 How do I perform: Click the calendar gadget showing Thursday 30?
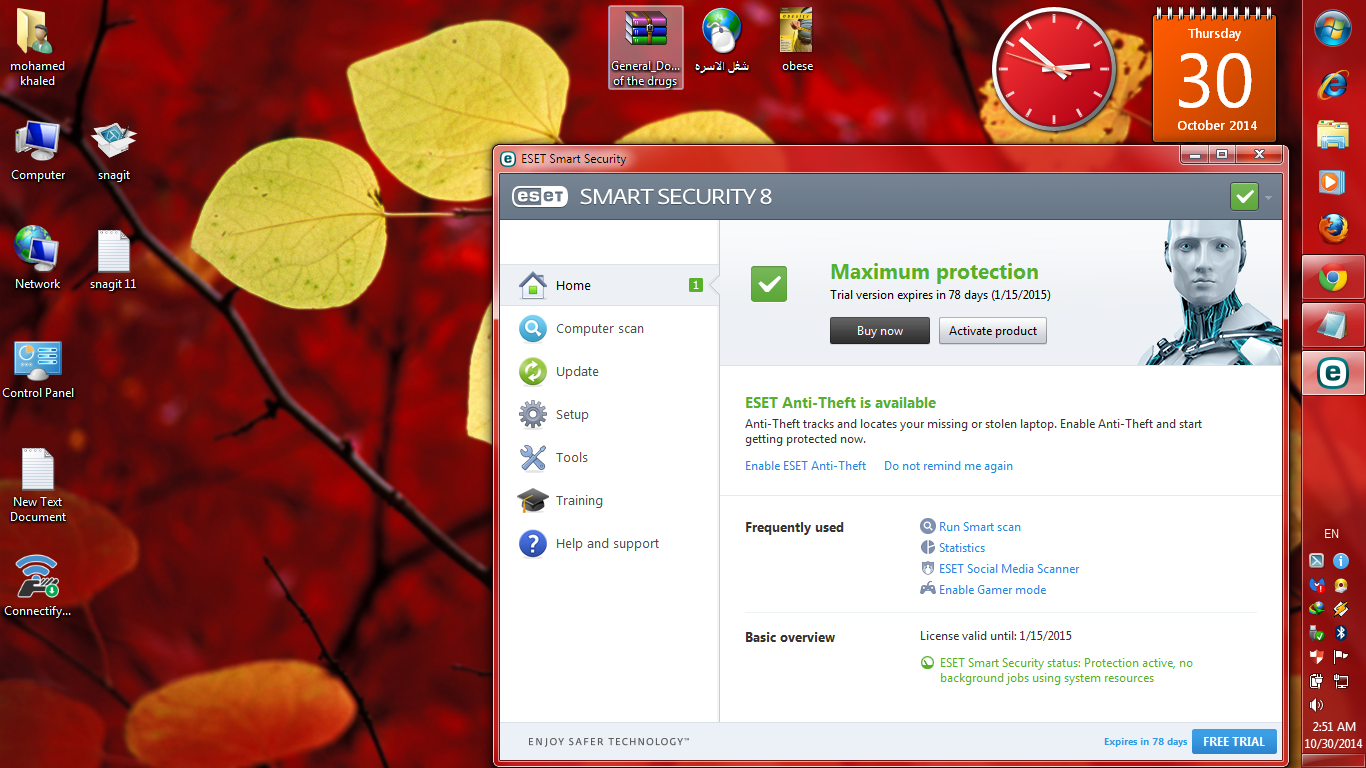[x=1215, y=76]
